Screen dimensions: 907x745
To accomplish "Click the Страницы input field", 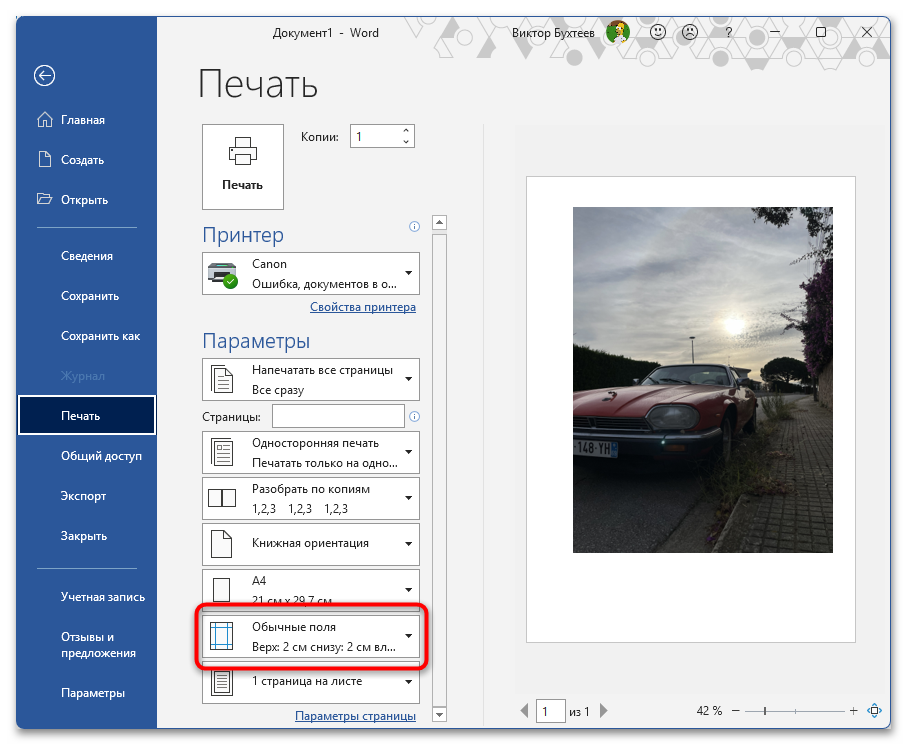I will click(x=338, y=416).
